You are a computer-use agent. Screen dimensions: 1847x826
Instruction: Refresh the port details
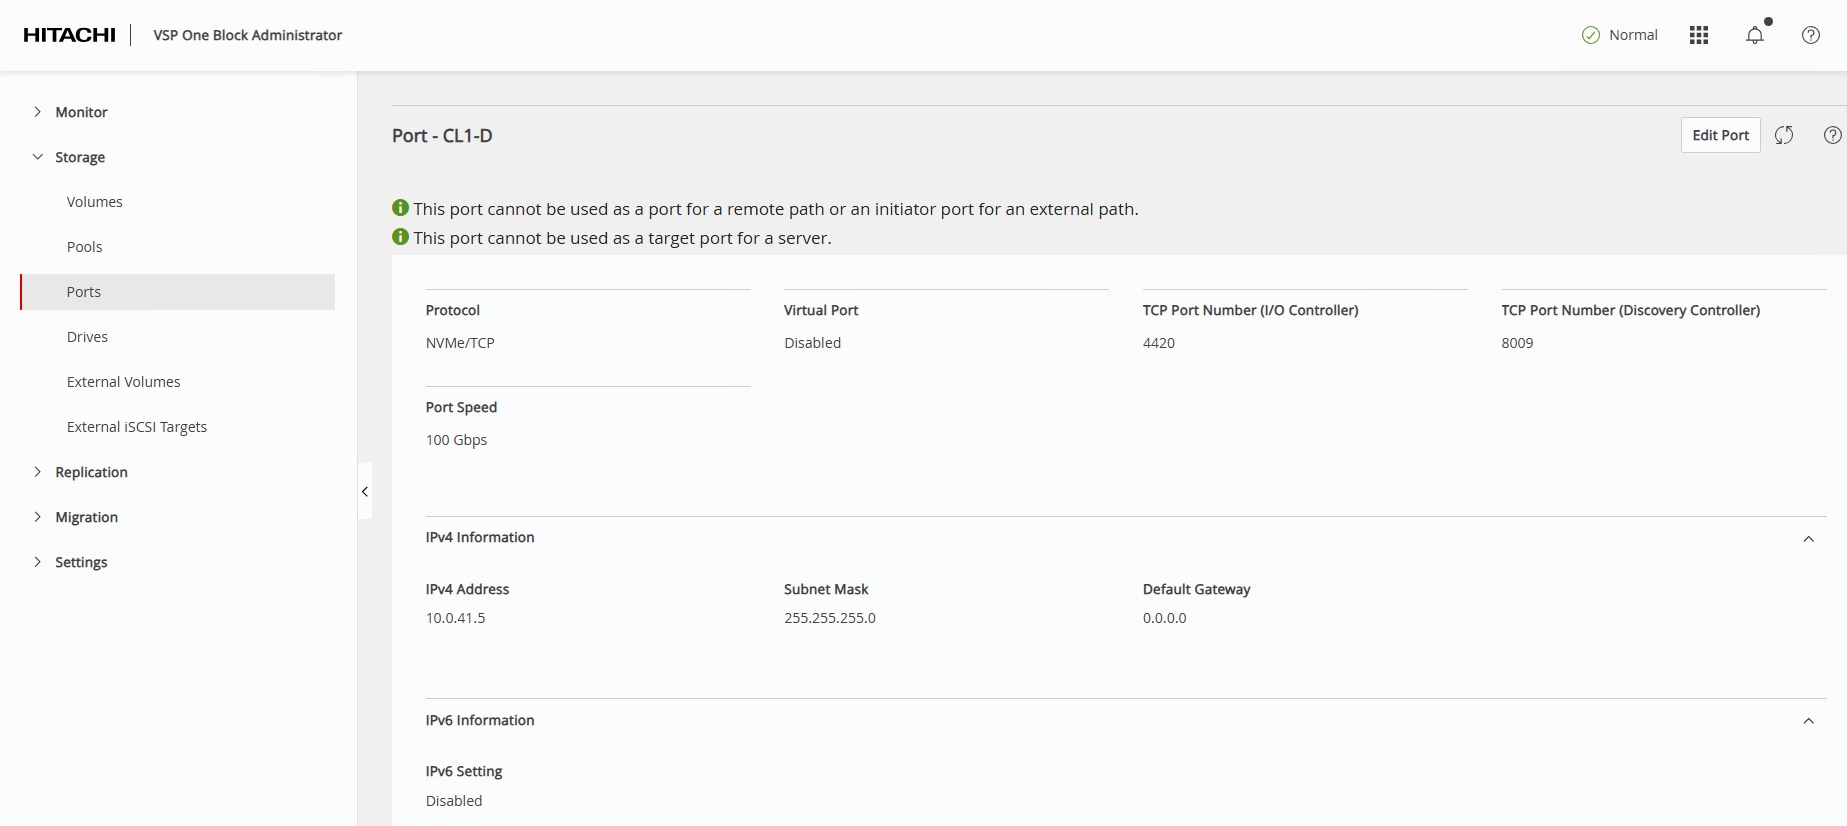(x=1784, y=136)
